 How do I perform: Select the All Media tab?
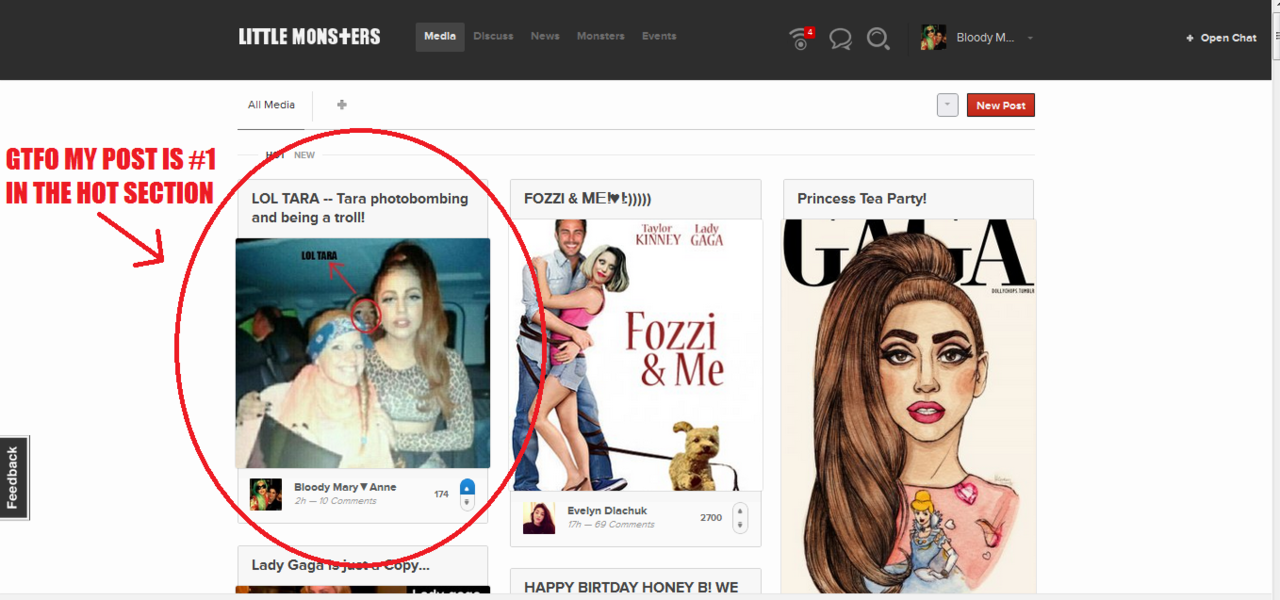272,105
